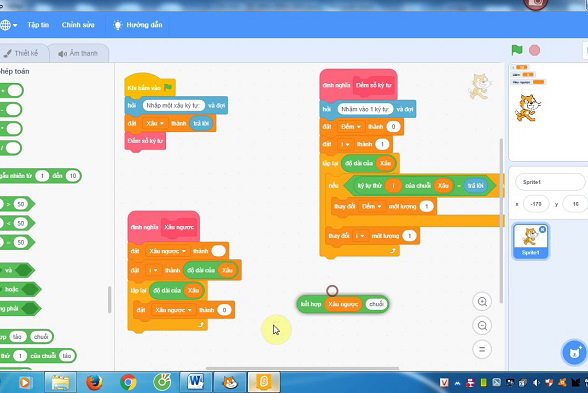Click the 'trả lời' reporter in the nếu condition
588x393 pixels.
click(x=476, y=186)
